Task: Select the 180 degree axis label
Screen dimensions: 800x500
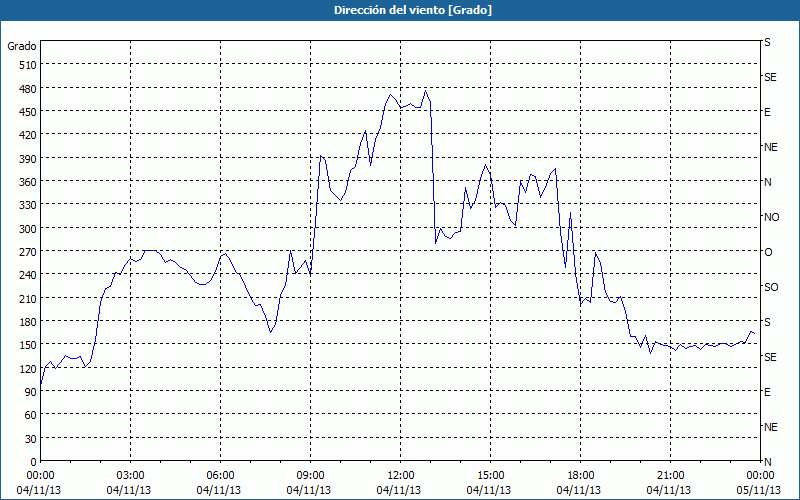Action: click(28, 322)
